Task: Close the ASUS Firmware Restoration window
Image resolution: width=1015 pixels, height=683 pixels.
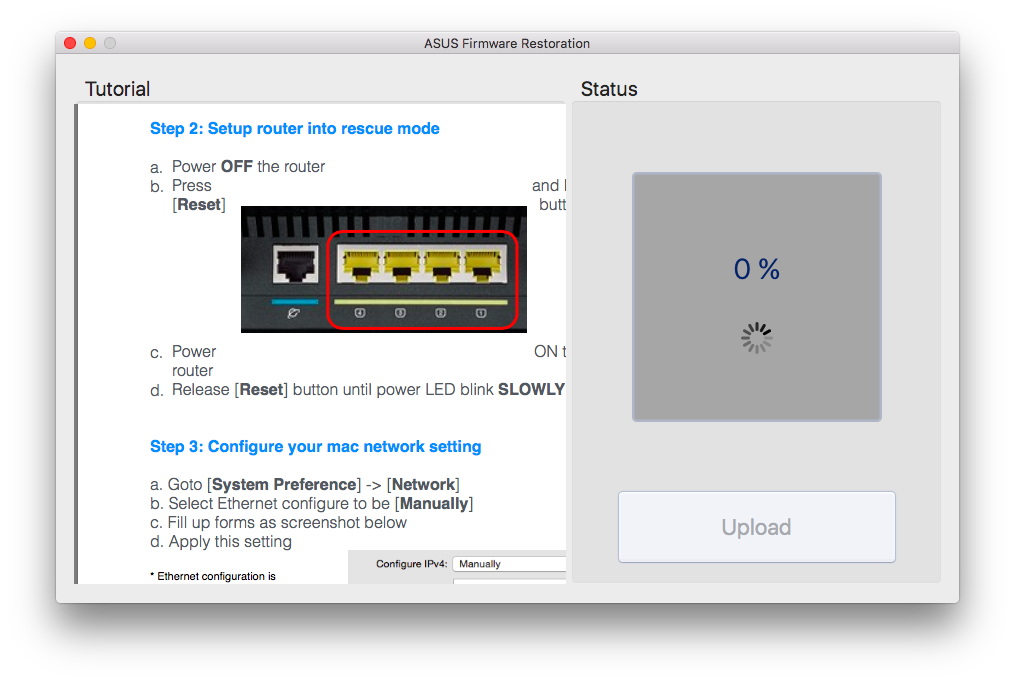Action: click(71, 43)
